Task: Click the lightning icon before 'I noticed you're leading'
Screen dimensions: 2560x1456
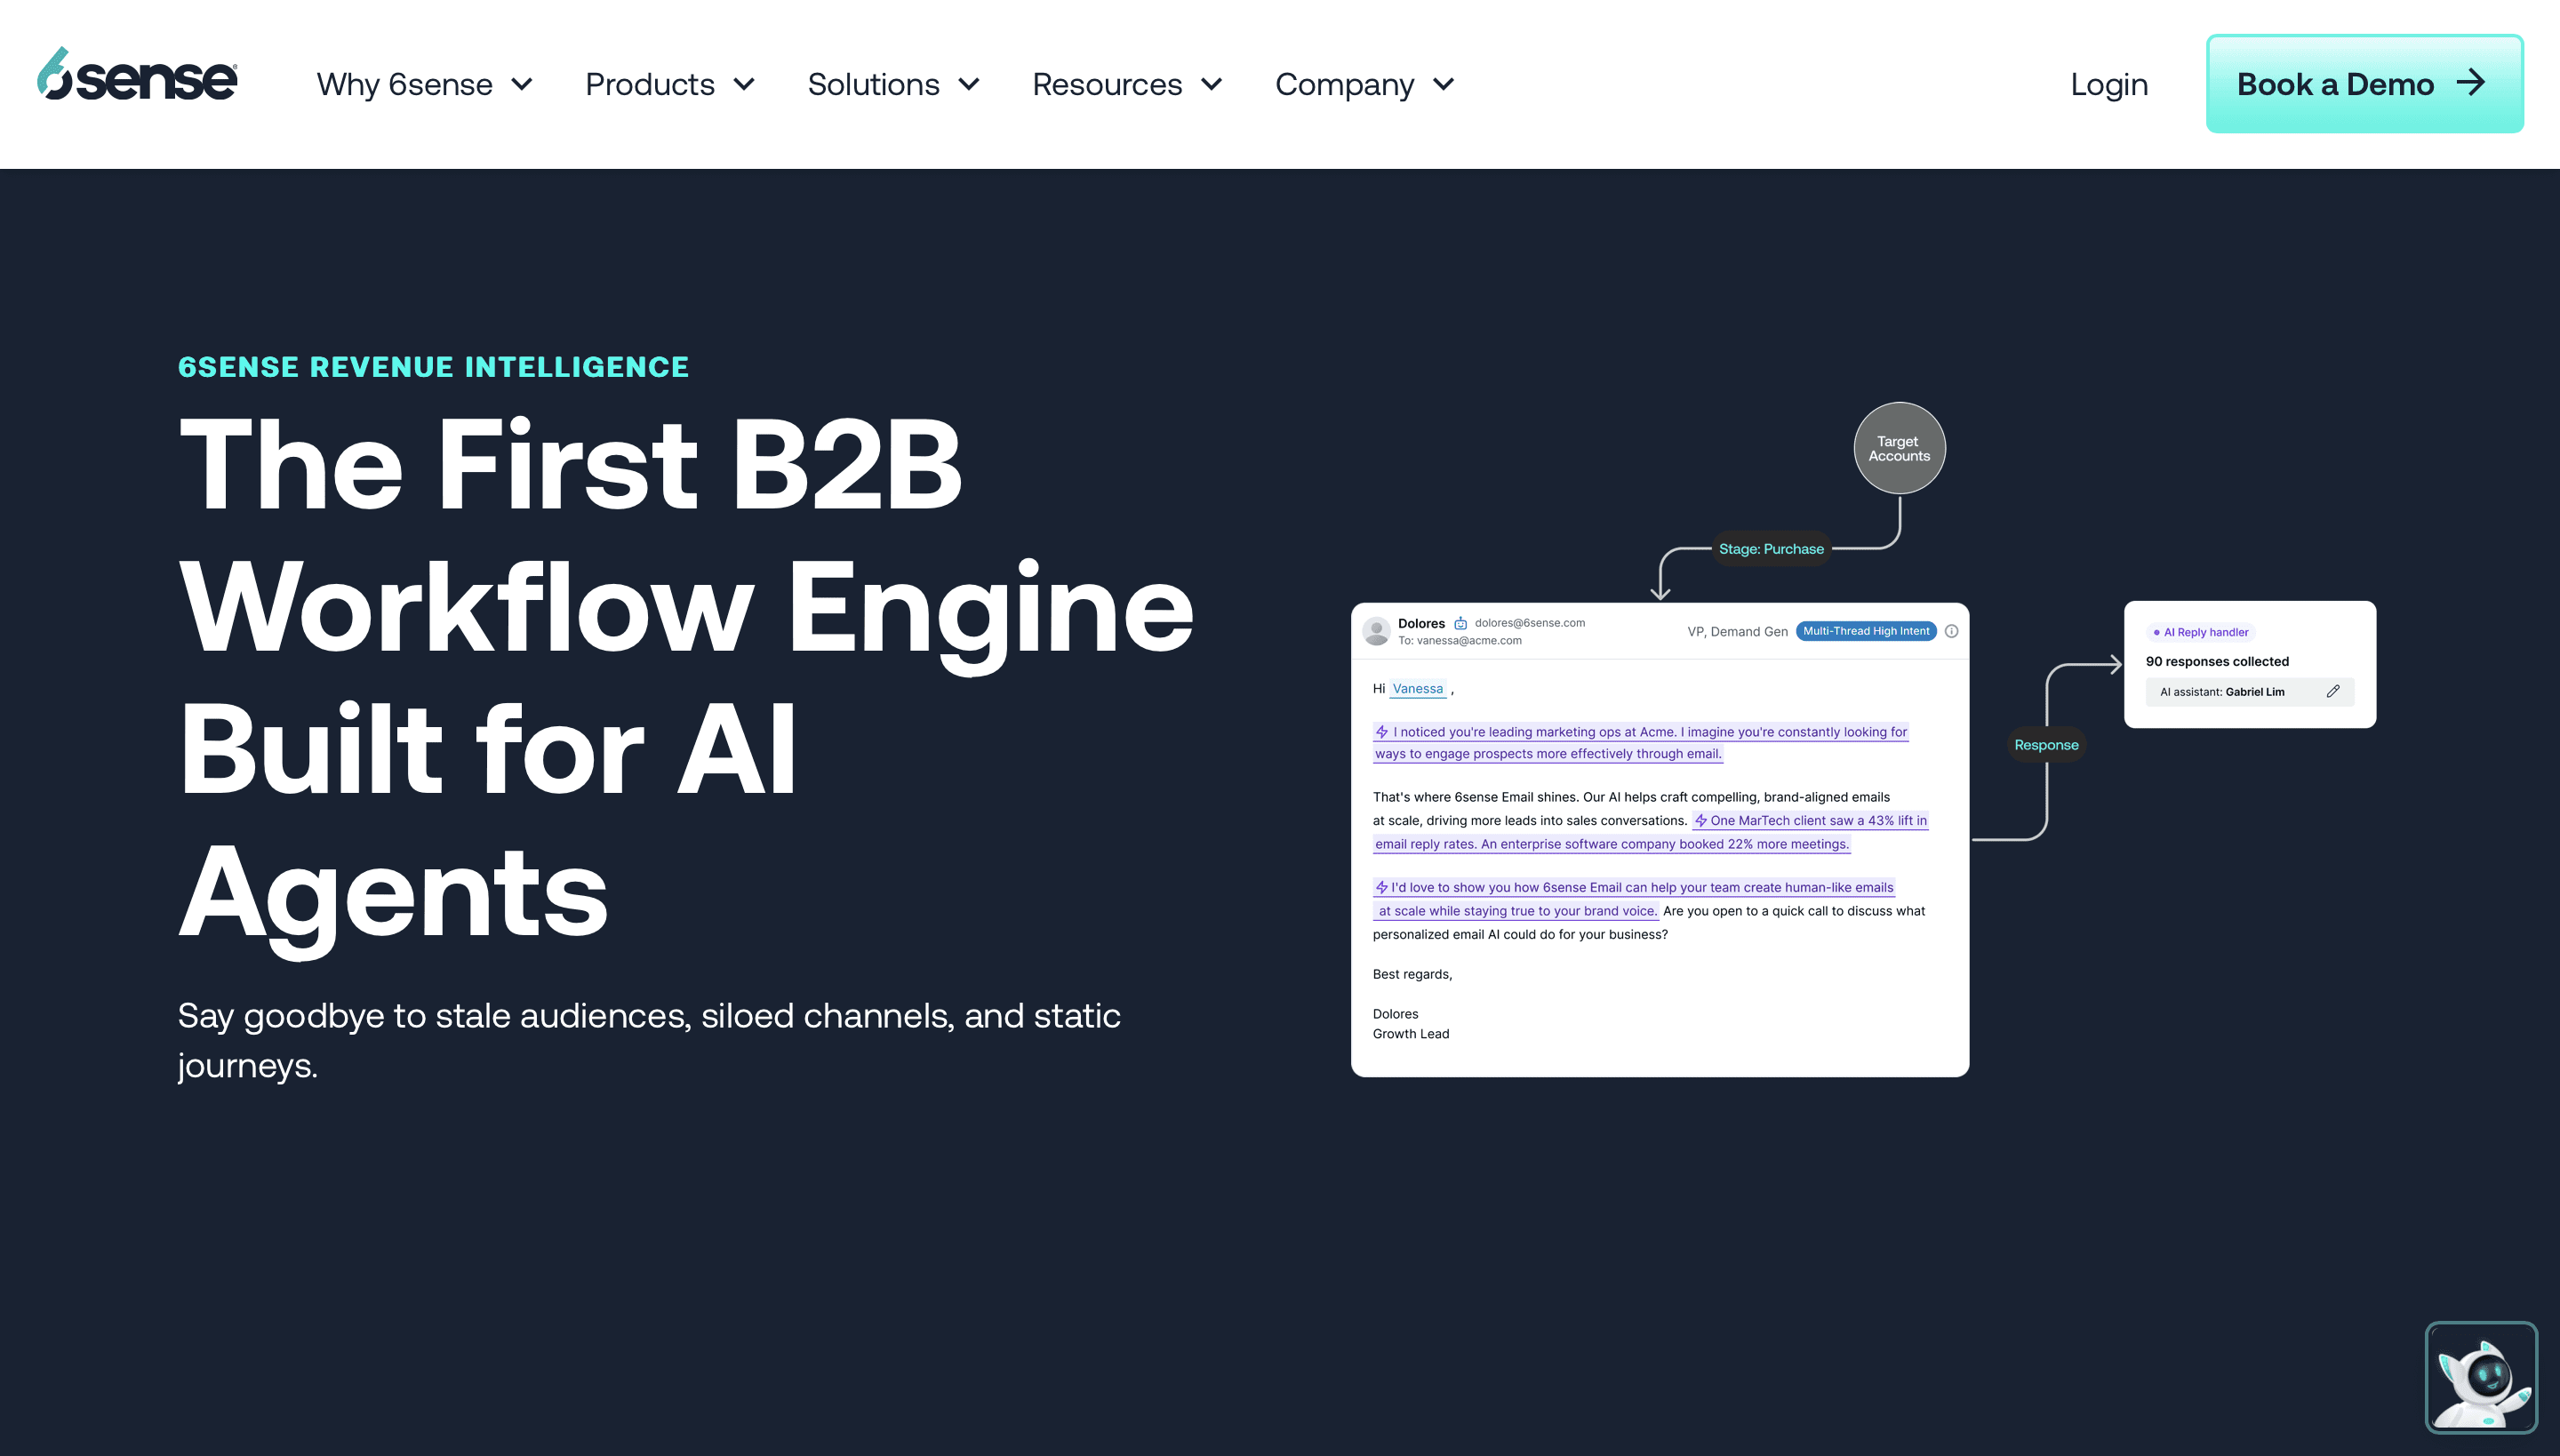Action: tap(1382, 732)
